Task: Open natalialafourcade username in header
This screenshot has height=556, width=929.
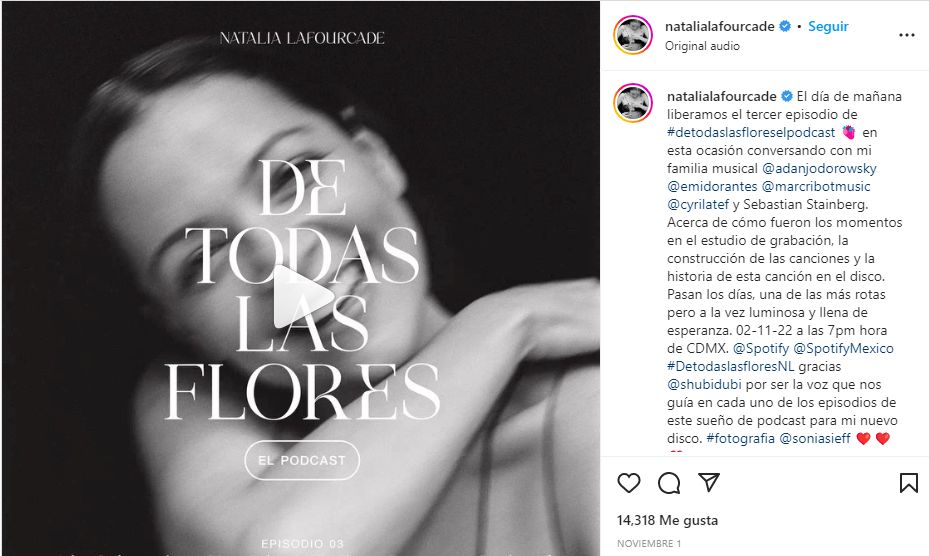Action: (x=719, y=26)
